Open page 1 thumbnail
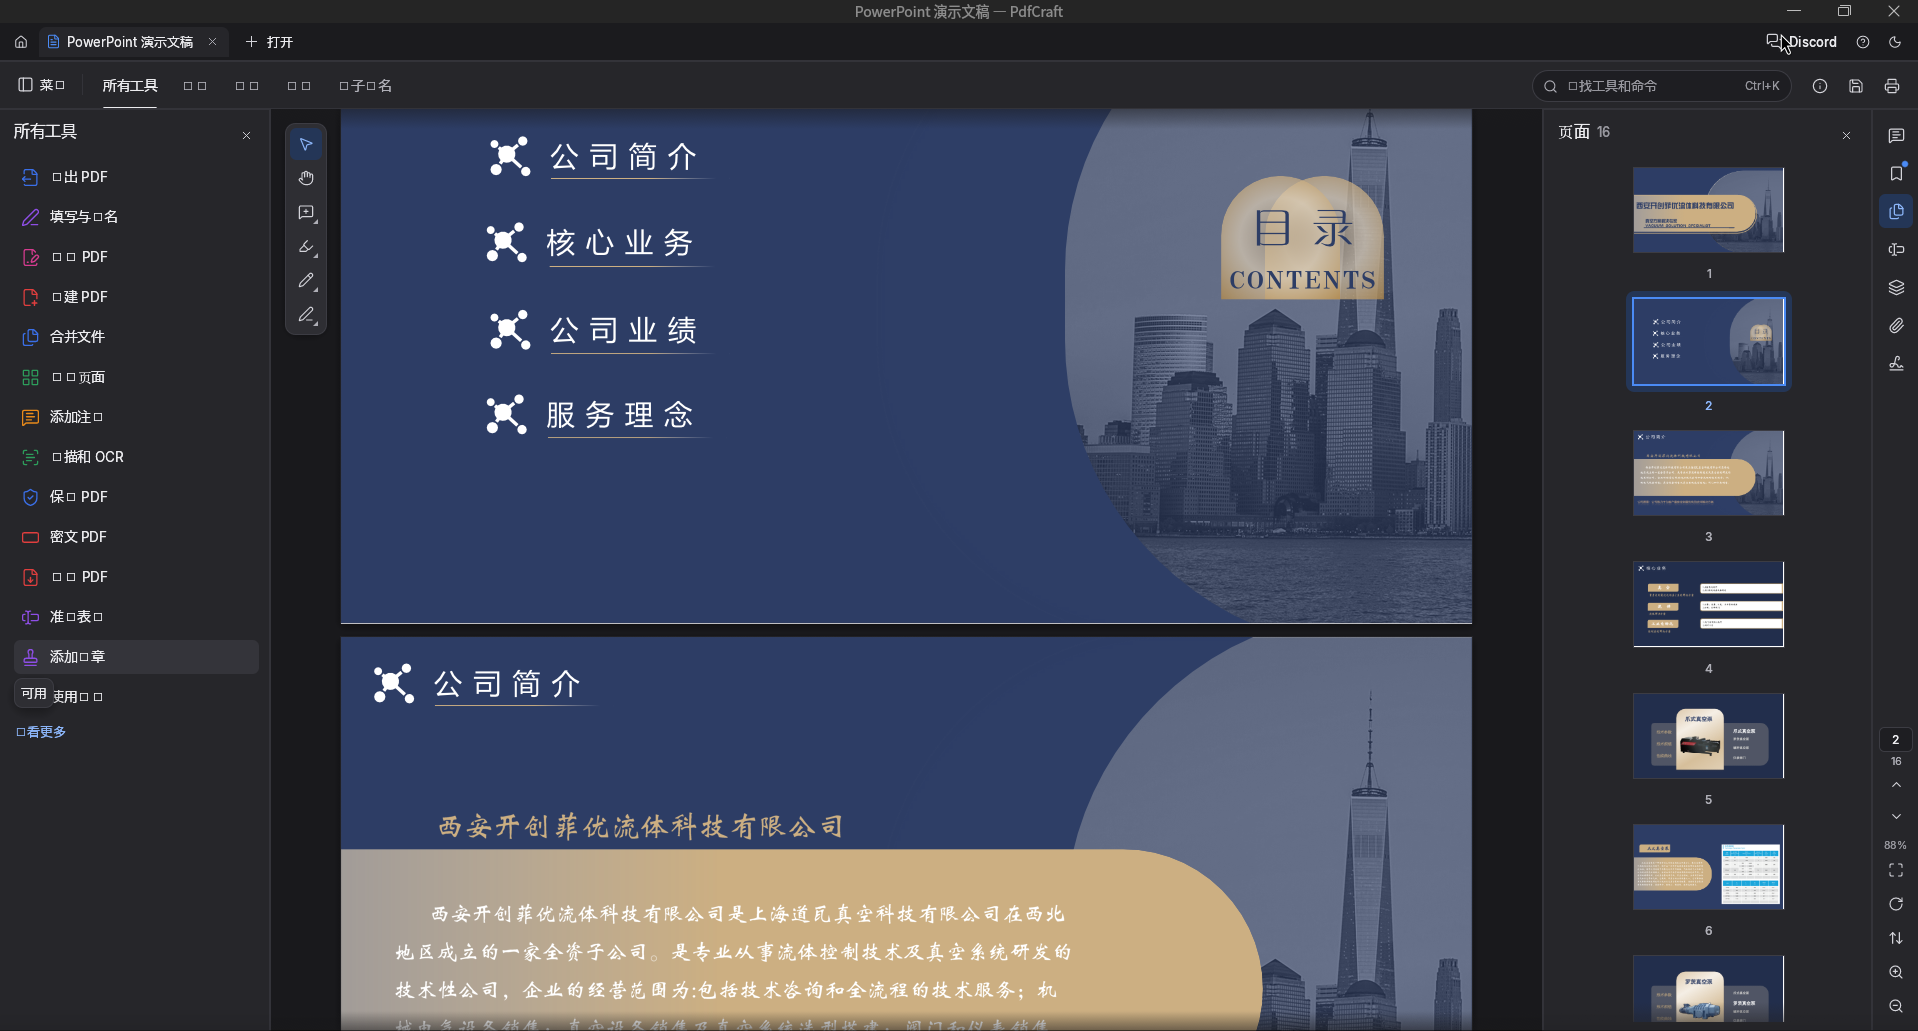 1708,210
